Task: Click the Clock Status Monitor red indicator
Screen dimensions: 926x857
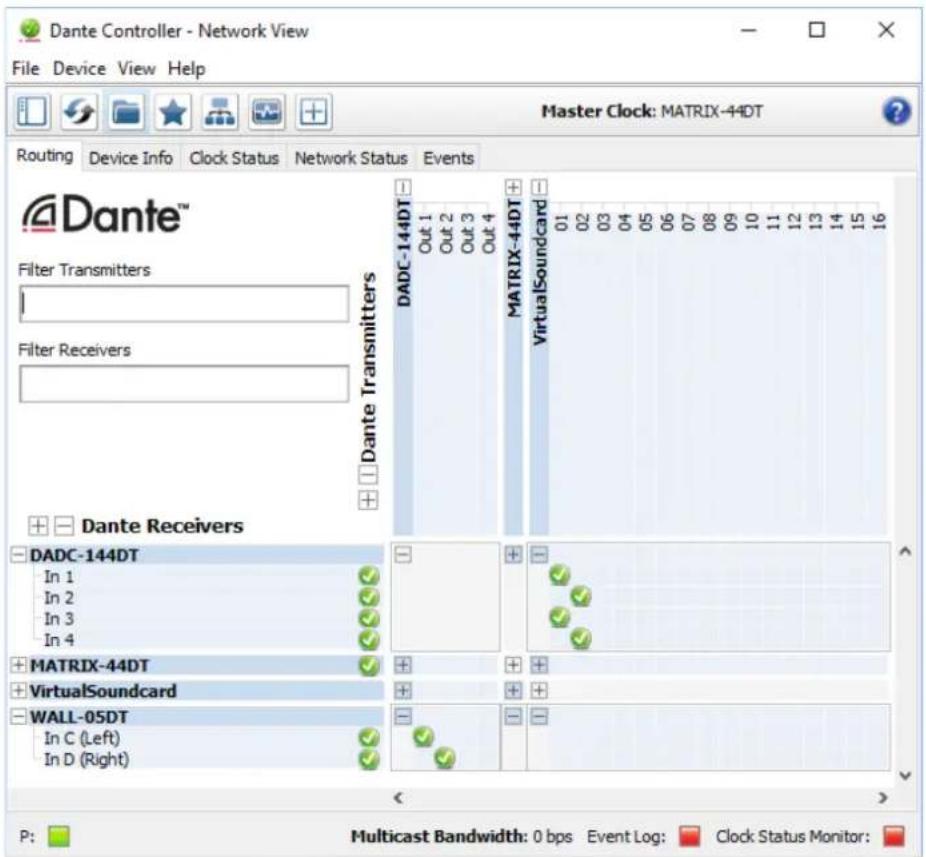Action: pyautogui.click(x=894, y=836)
